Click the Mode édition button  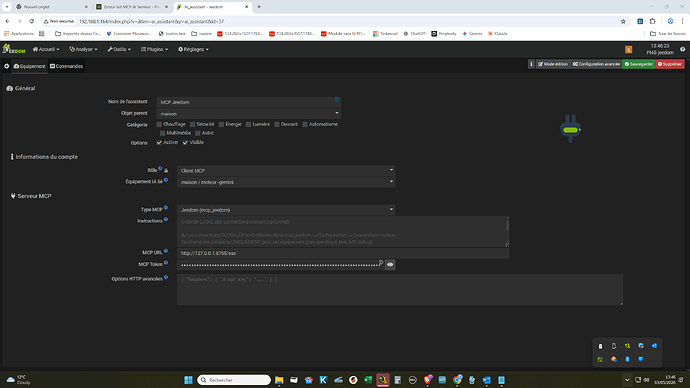click(553, 64)
